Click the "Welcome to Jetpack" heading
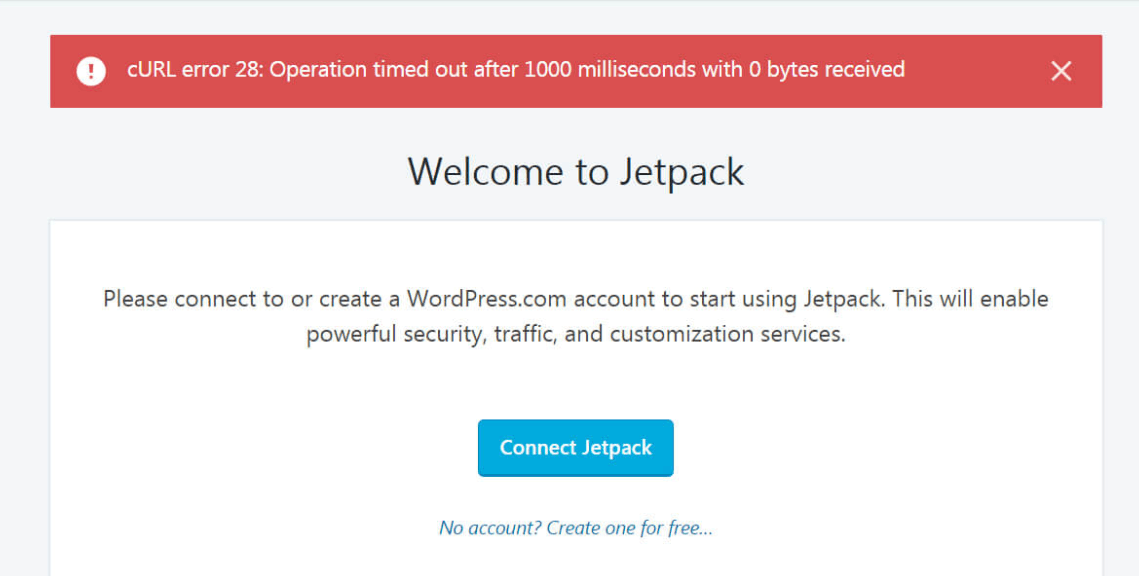The height and width of the screenshot is (576, 1139). pyautogui.click(x=576, y=172)
